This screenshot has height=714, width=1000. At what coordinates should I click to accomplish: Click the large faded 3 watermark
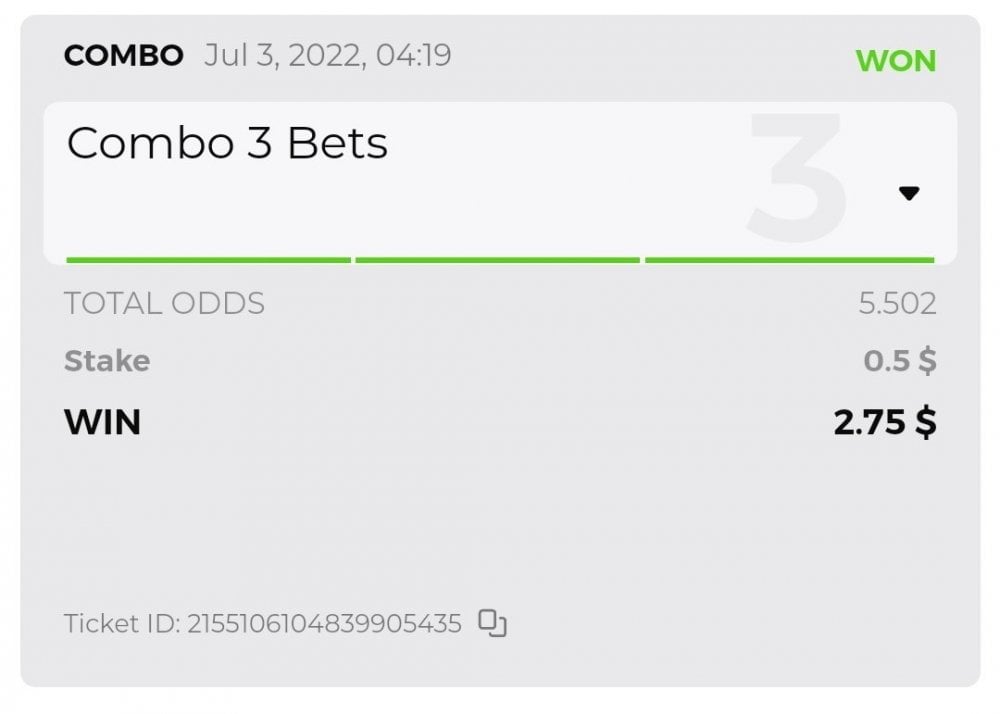(x=798, y=175)
